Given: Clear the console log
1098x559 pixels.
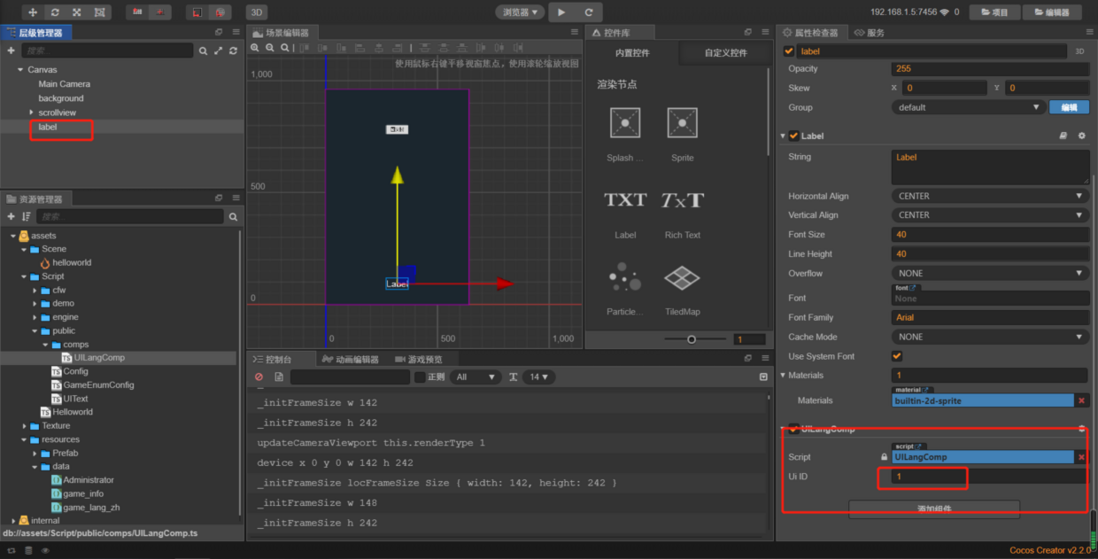Looking at the screenshot, I should [259, 377].
